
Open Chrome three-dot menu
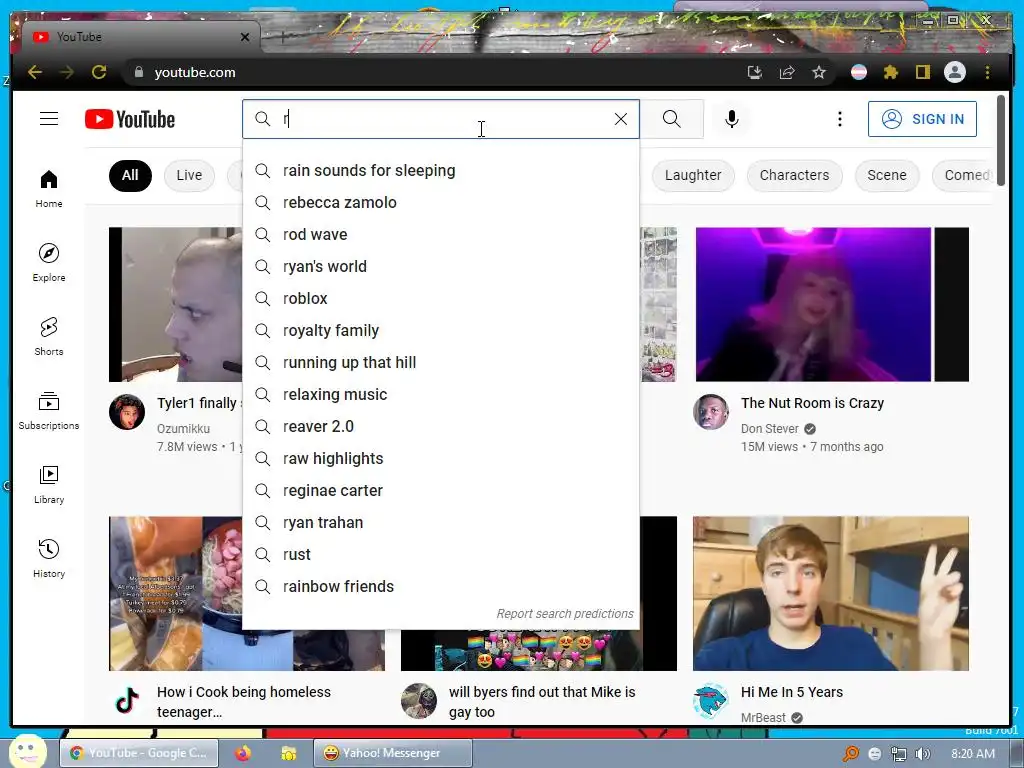(987, 72)
